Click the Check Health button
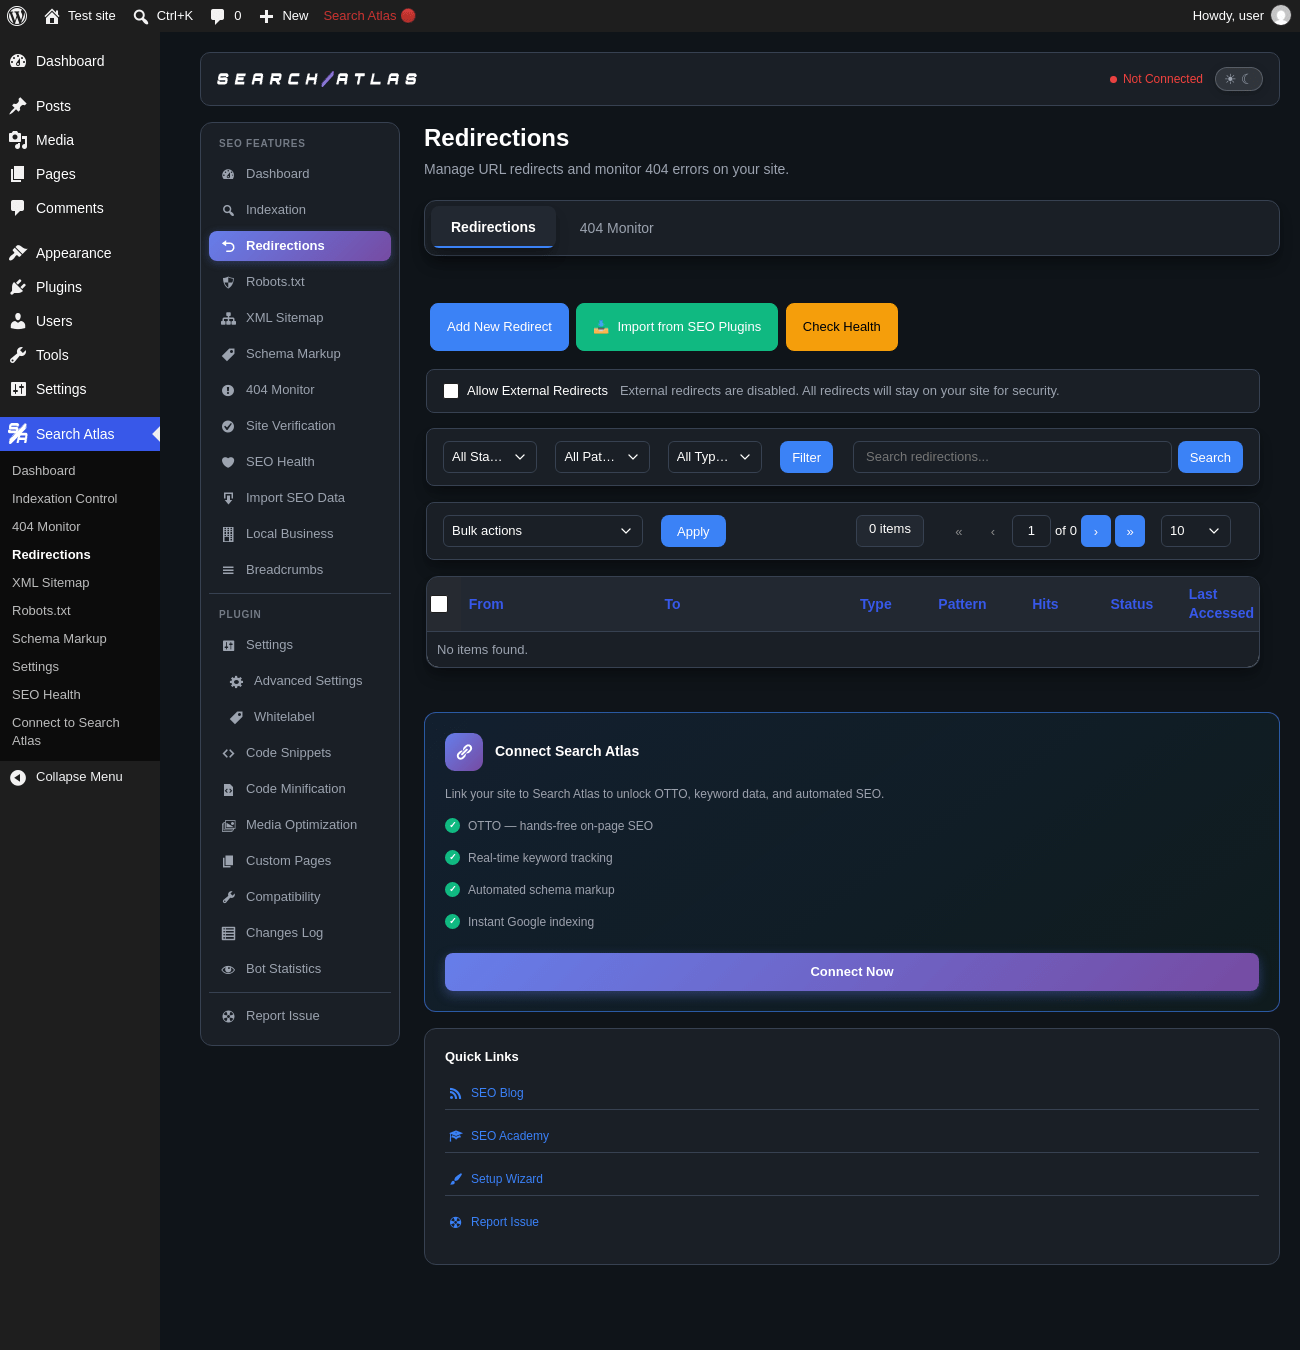This screenshot has height=1350, width=1300. [842, 327]
